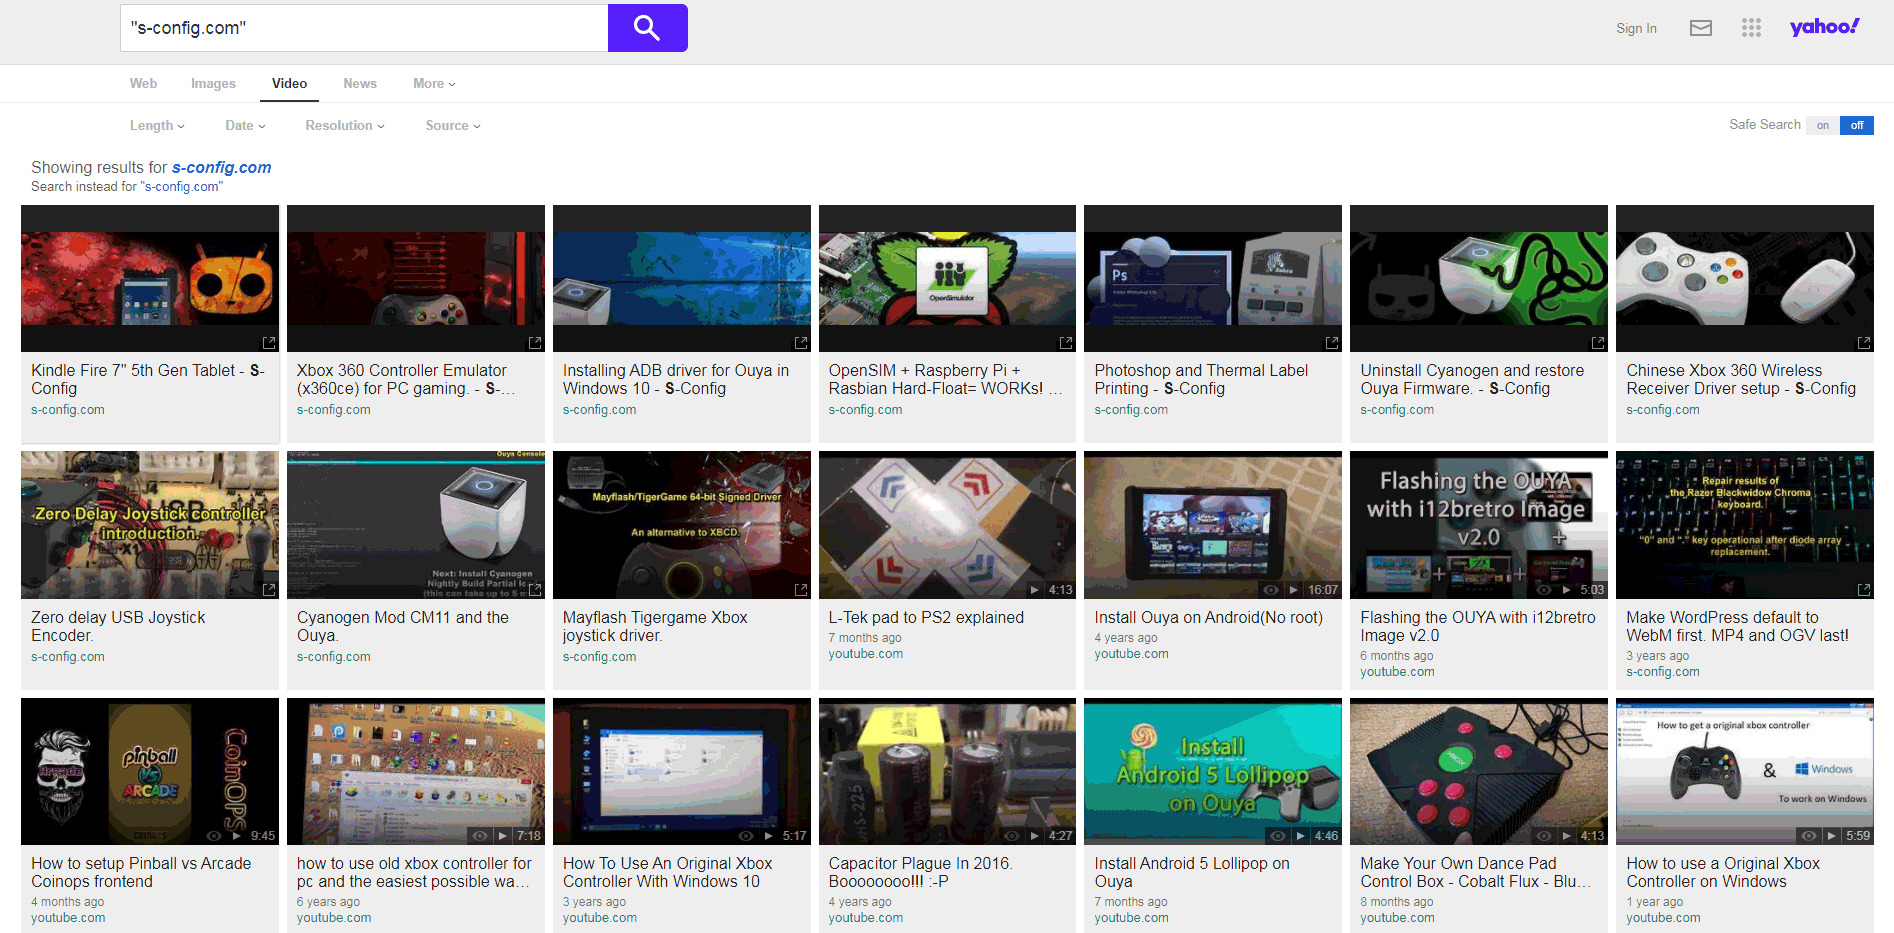Image resolution: width=1894 pixels, height=933 pixels.
Task: Play the Install Android 5 Lollipop video
Action: pyautogui.click(x=1301, y=836)
